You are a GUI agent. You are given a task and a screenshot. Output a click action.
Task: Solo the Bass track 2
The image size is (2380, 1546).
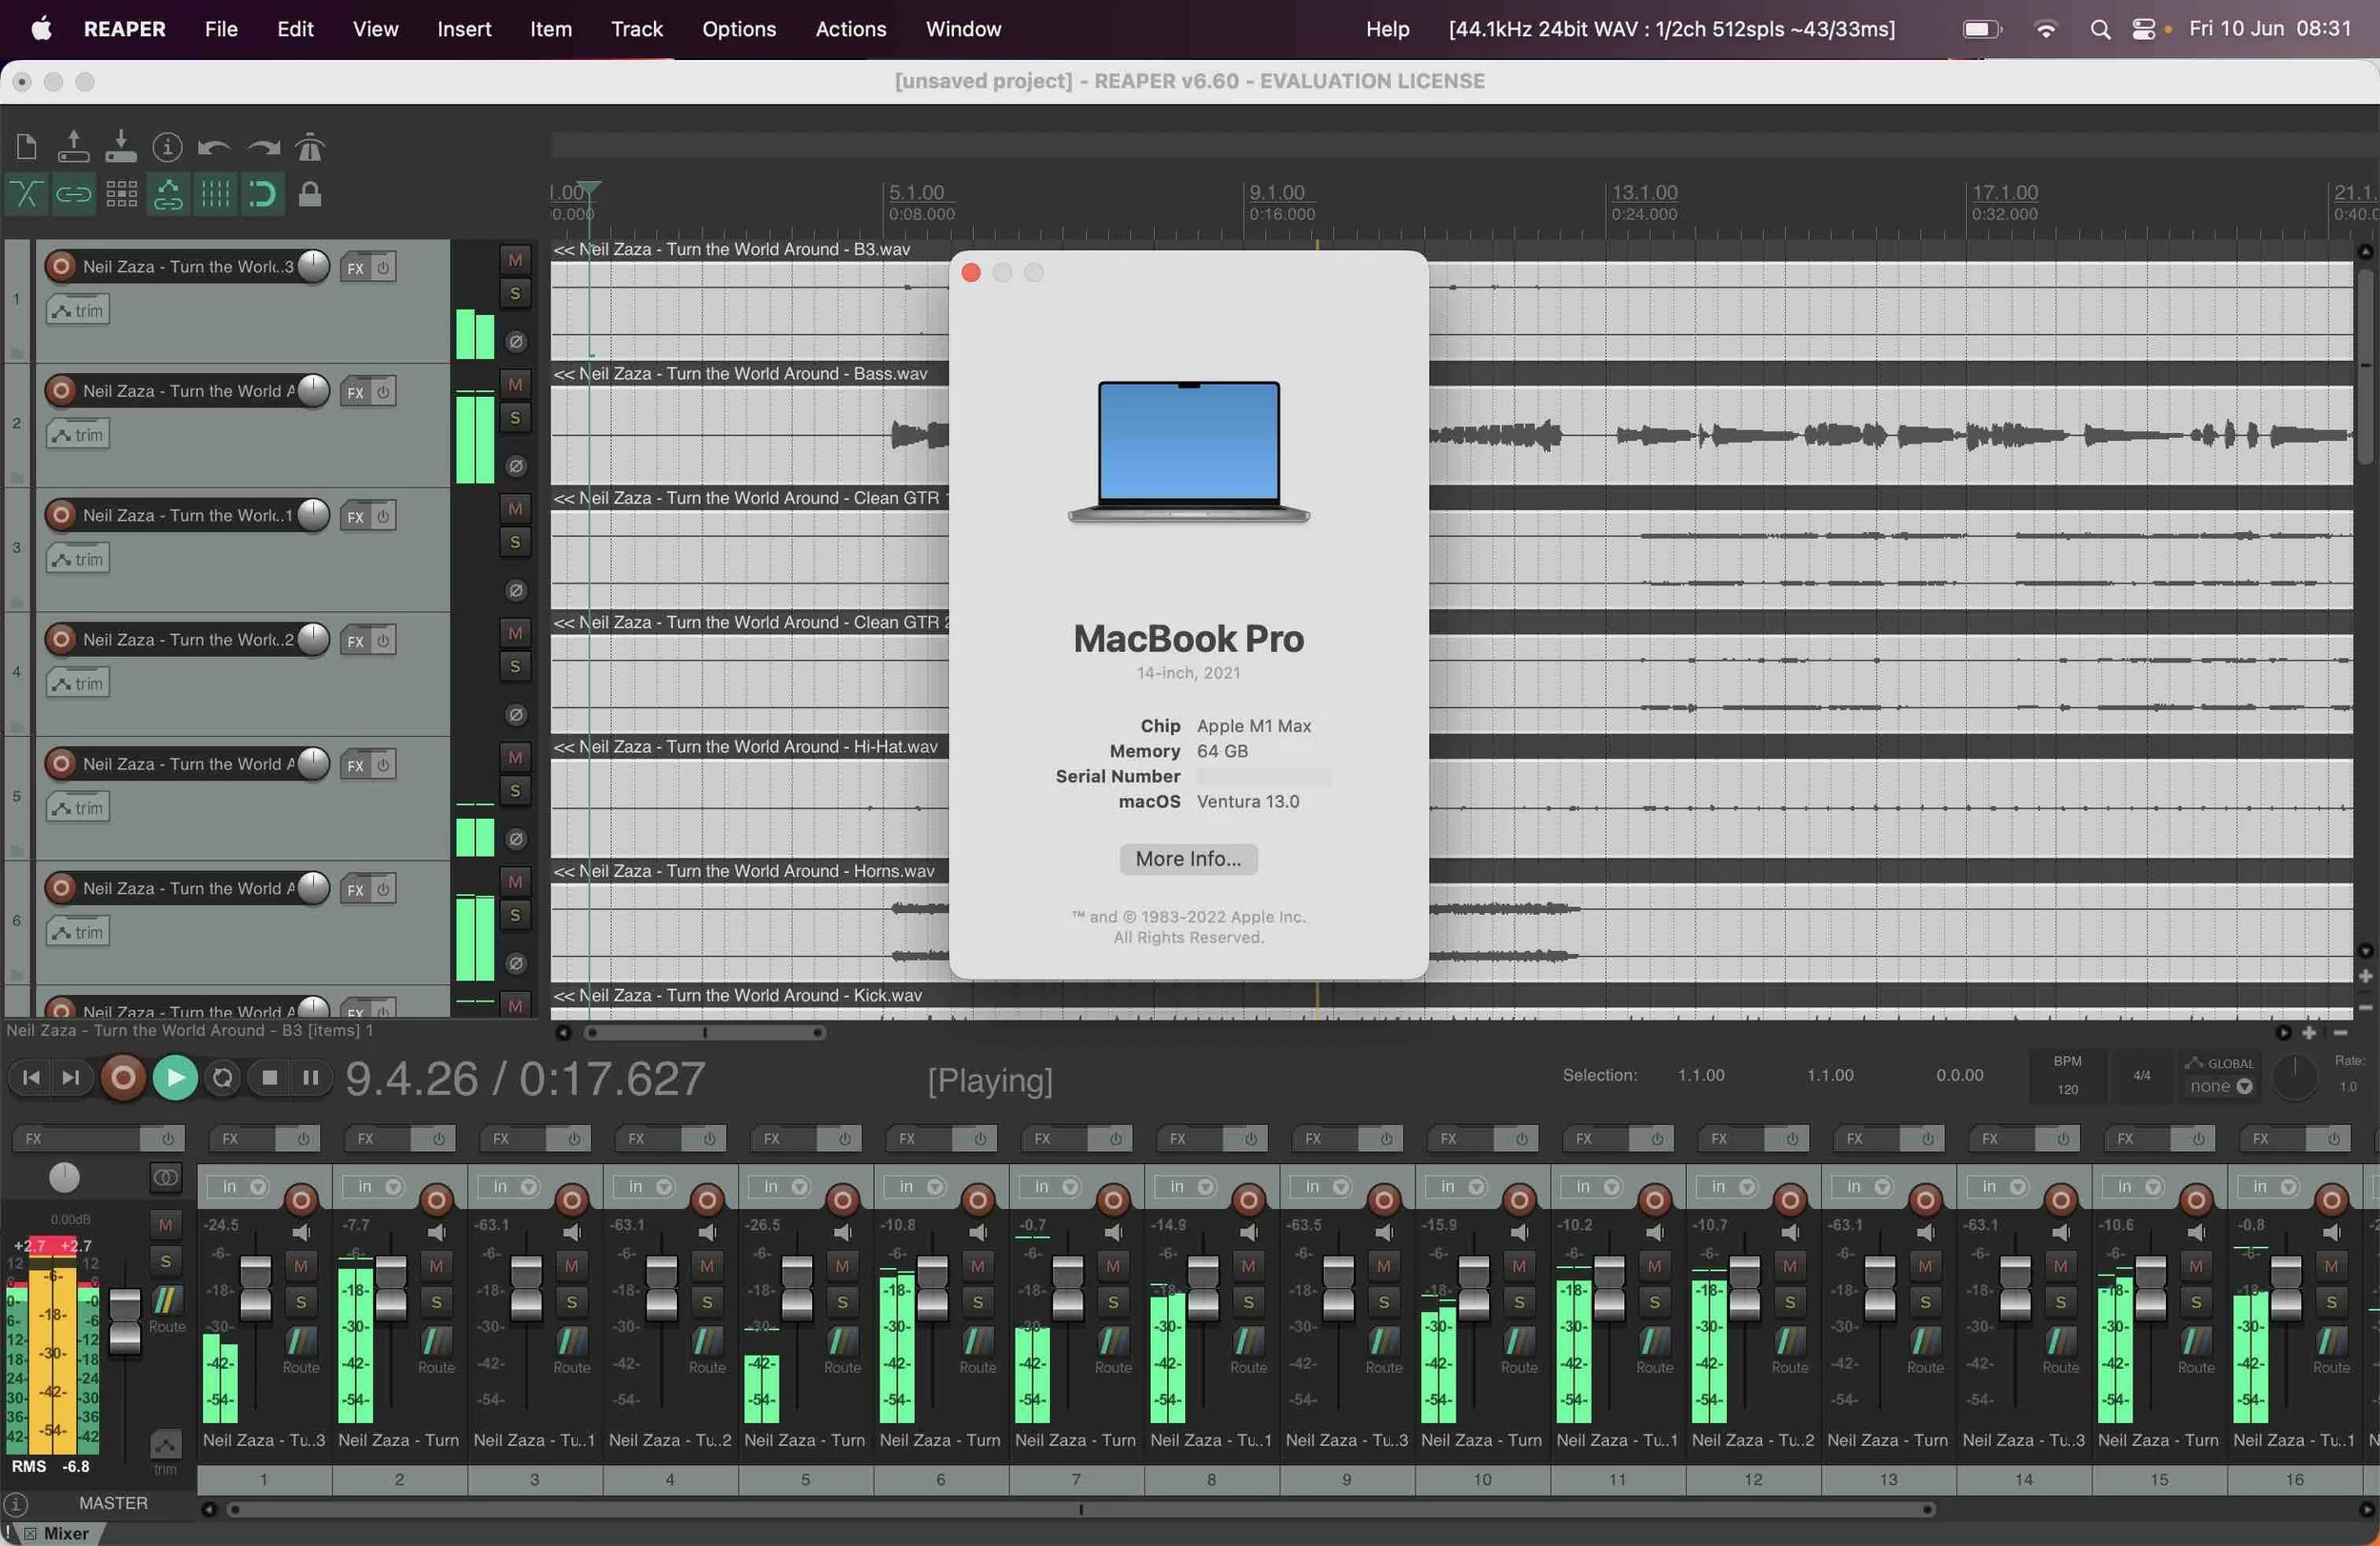point(515,418)
